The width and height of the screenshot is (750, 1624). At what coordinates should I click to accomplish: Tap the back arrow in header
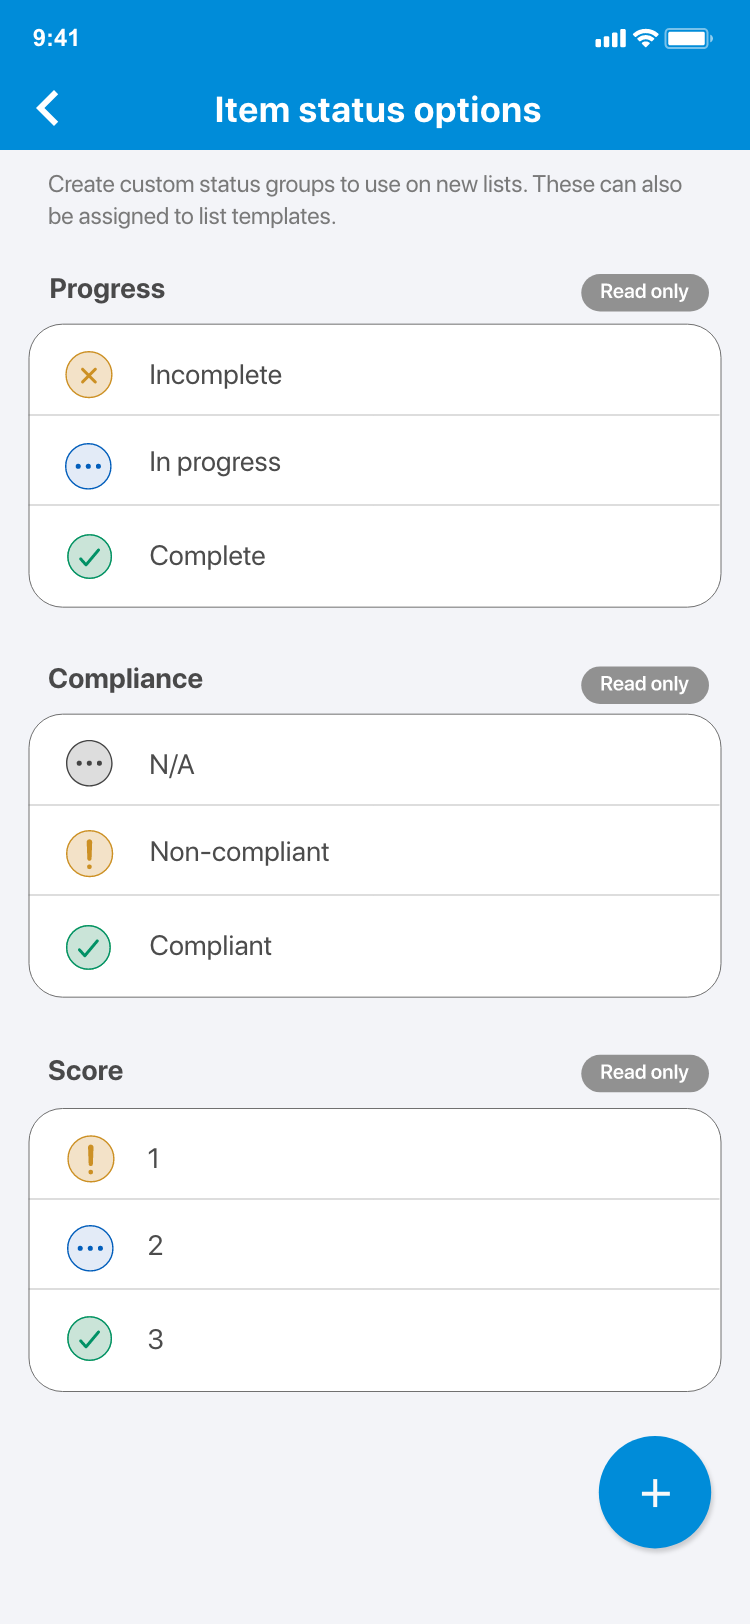(x=48, y=109)
